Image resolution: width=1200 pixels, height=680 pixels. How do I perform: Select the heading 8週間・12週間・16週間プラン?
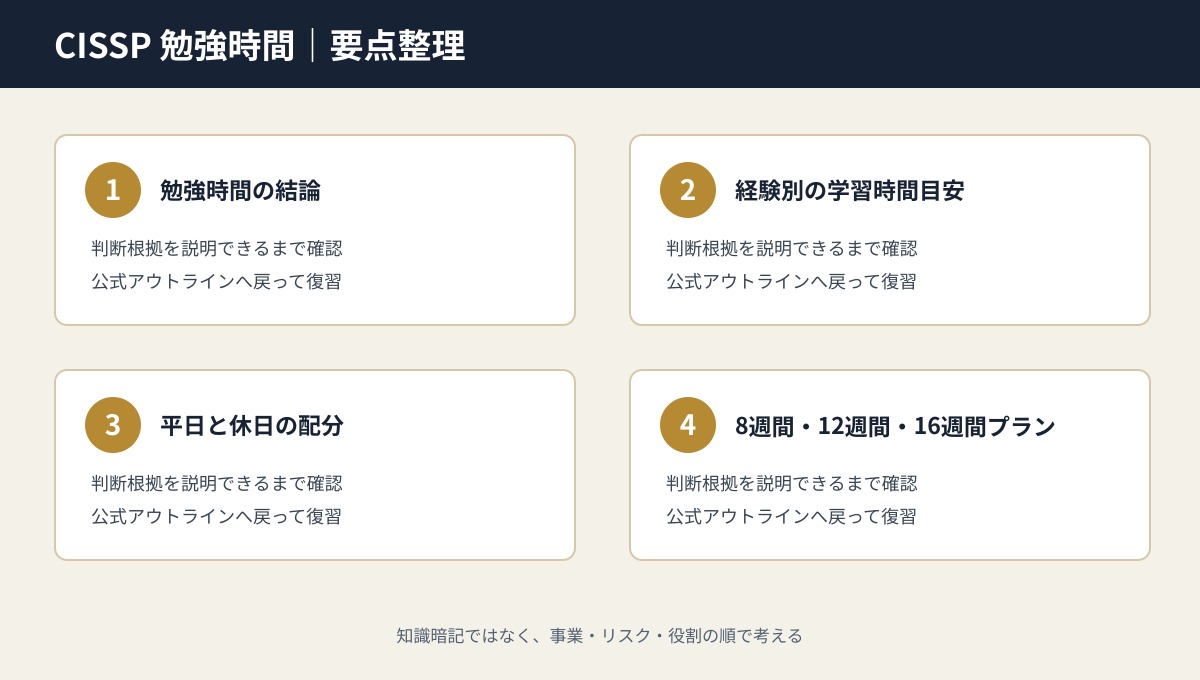click(x=895, y=425)
